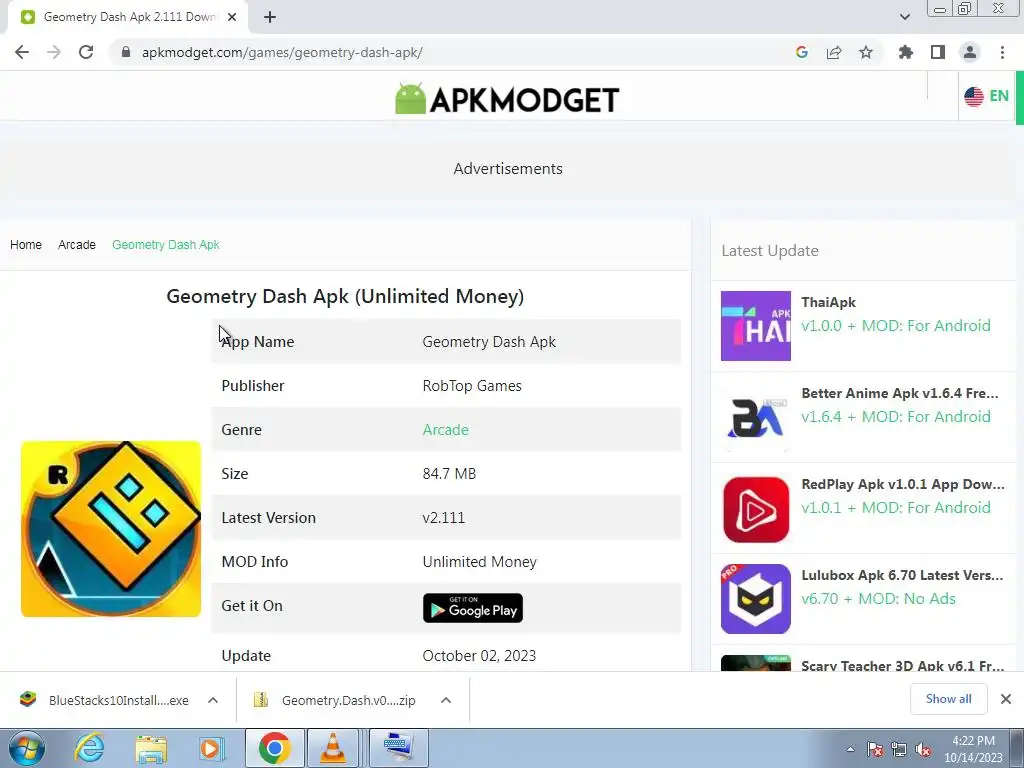Screen dimensions: 1024x768
Task: Open Chrome three-dot menu
Action: point(1002,52)
